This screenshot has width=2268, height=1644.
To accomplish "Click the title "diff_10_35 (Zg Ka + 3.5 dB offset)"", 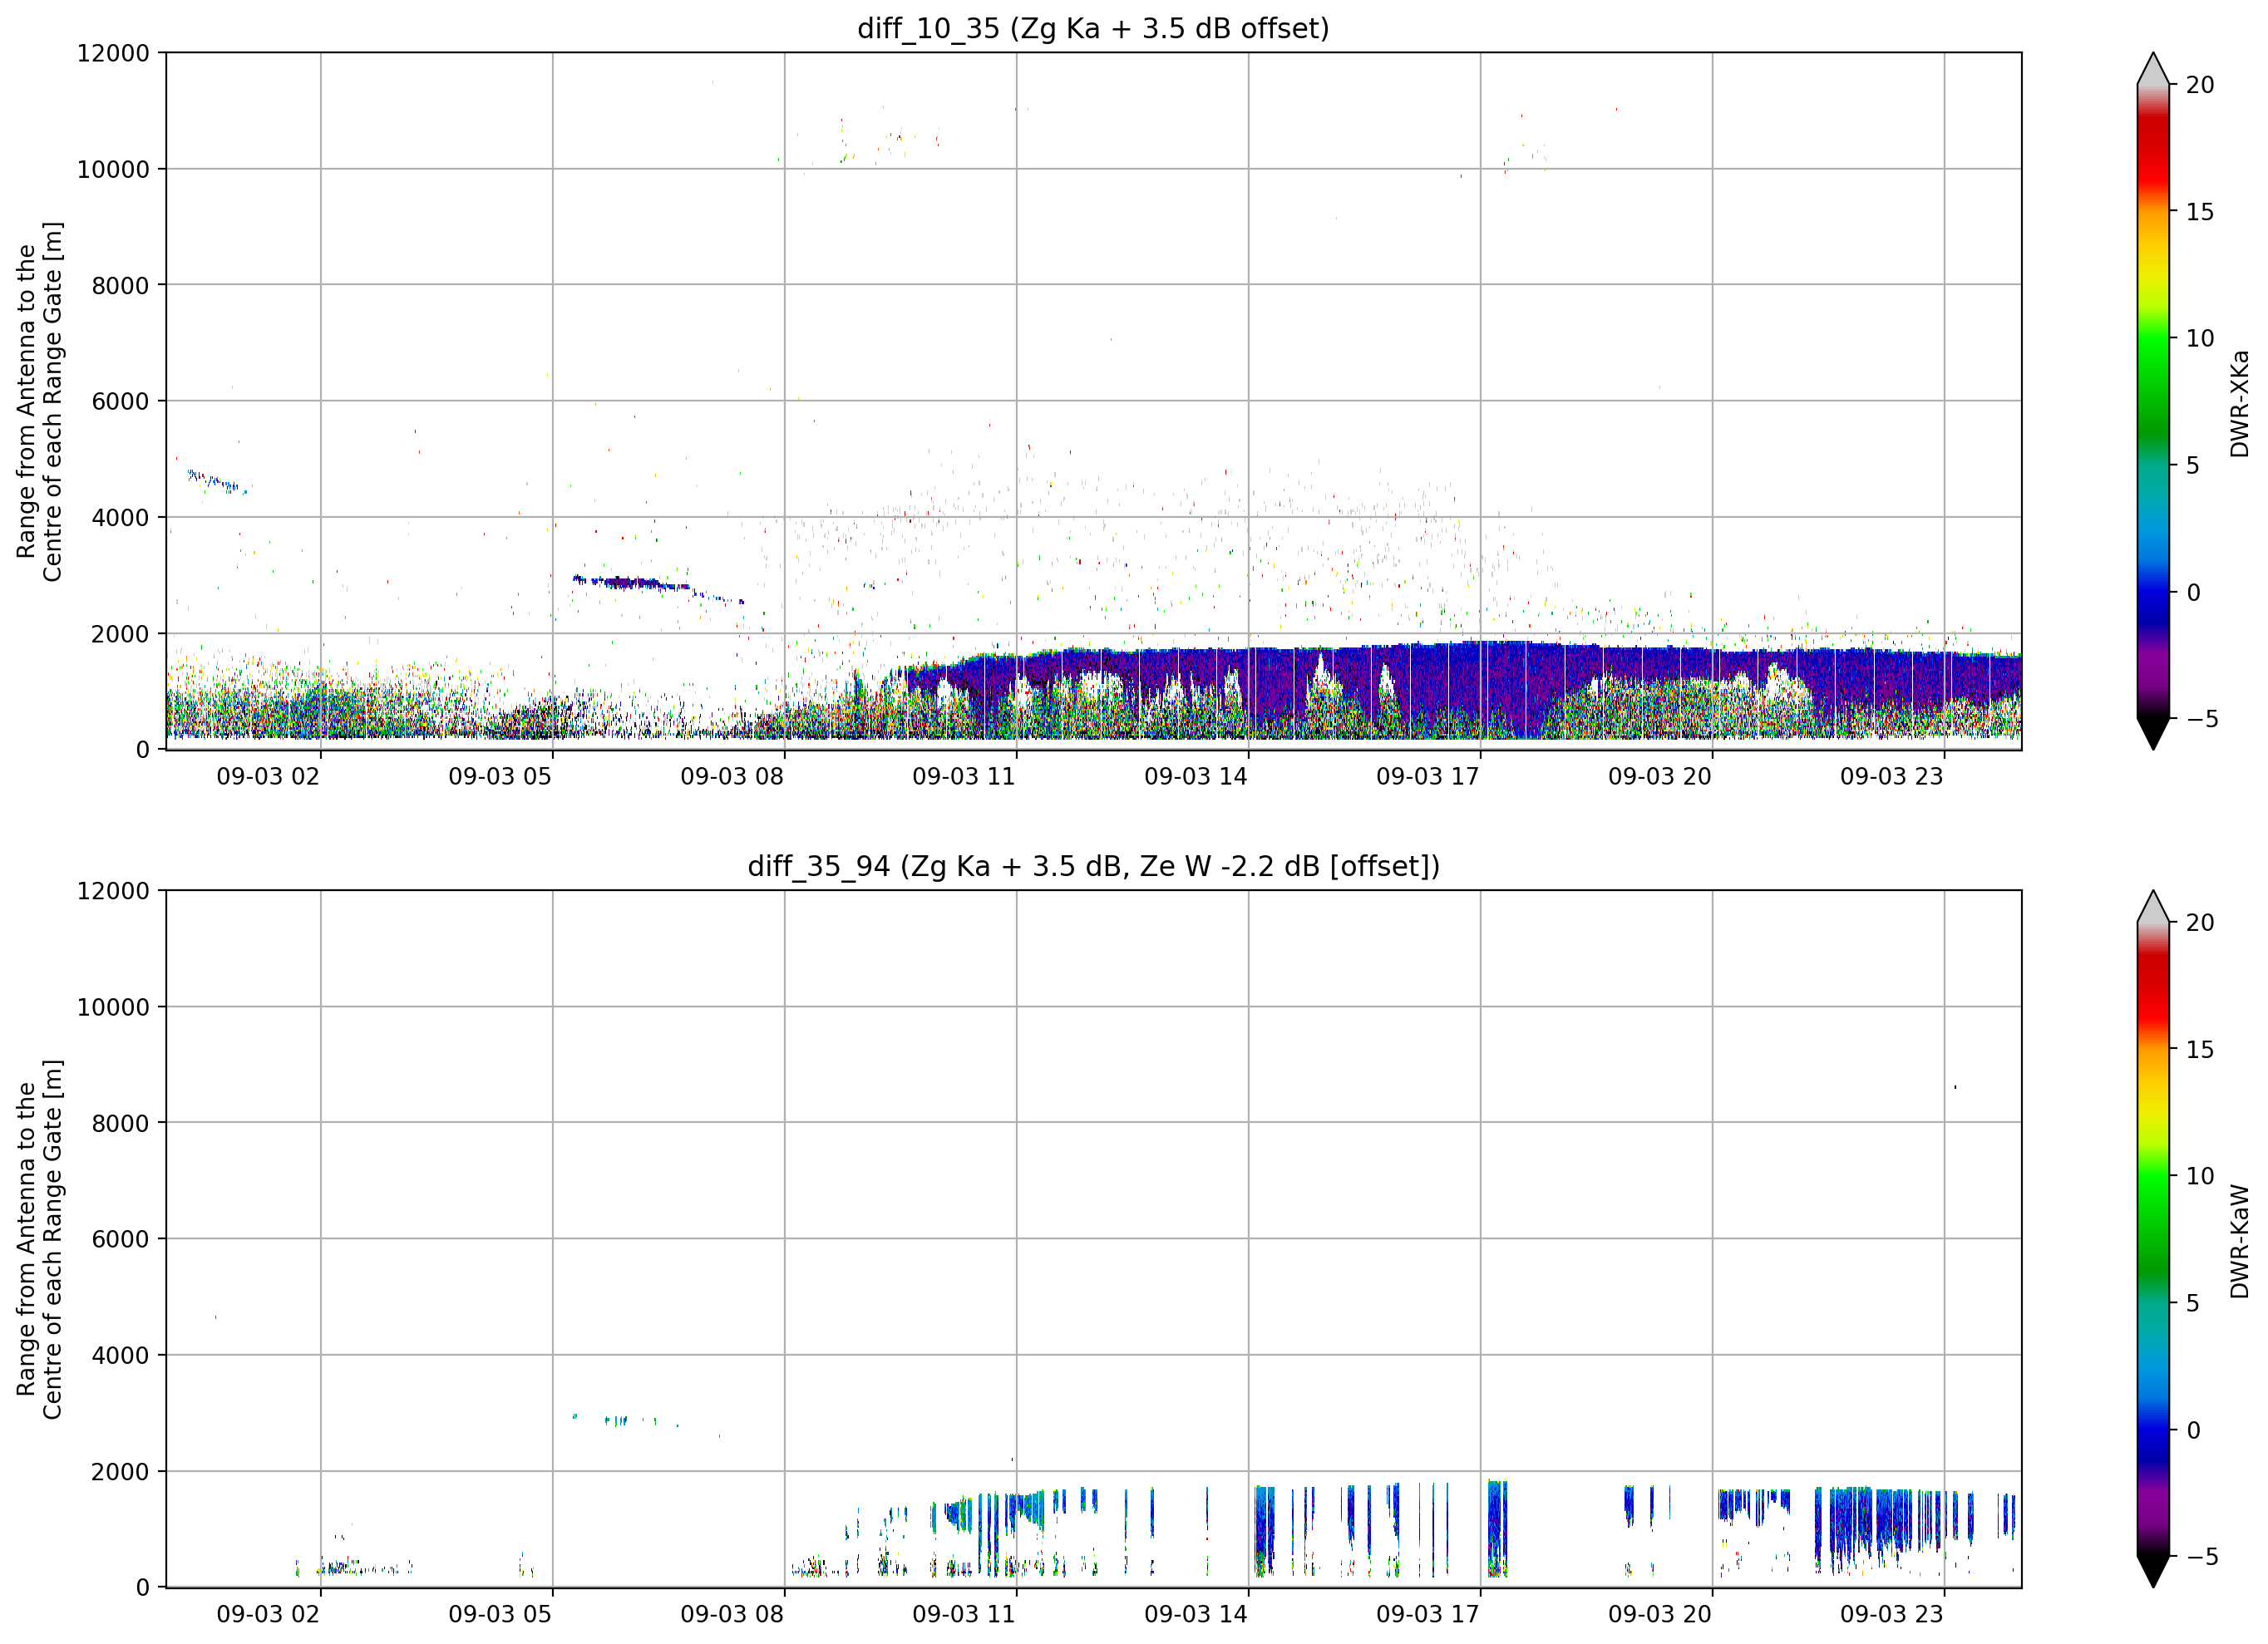I will pos(1093,28).
